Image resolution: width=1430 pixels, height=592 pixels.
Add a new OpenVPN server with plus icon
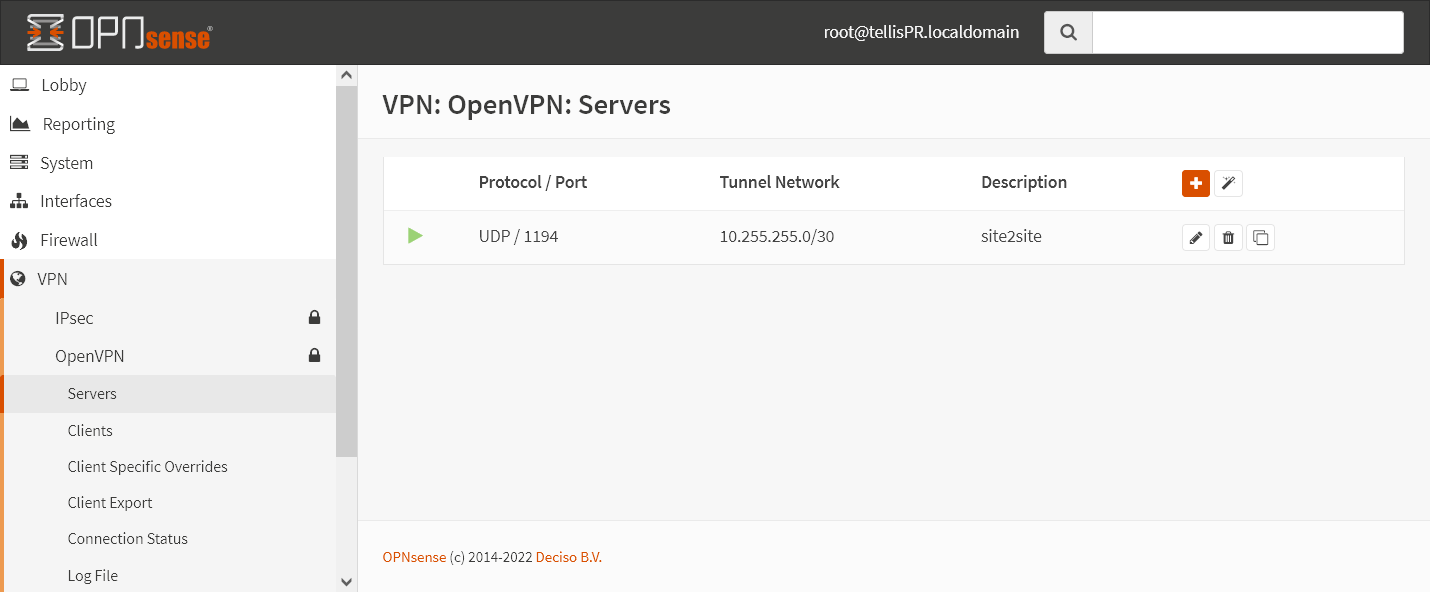pyautogui.click(x=1196, y=183)
